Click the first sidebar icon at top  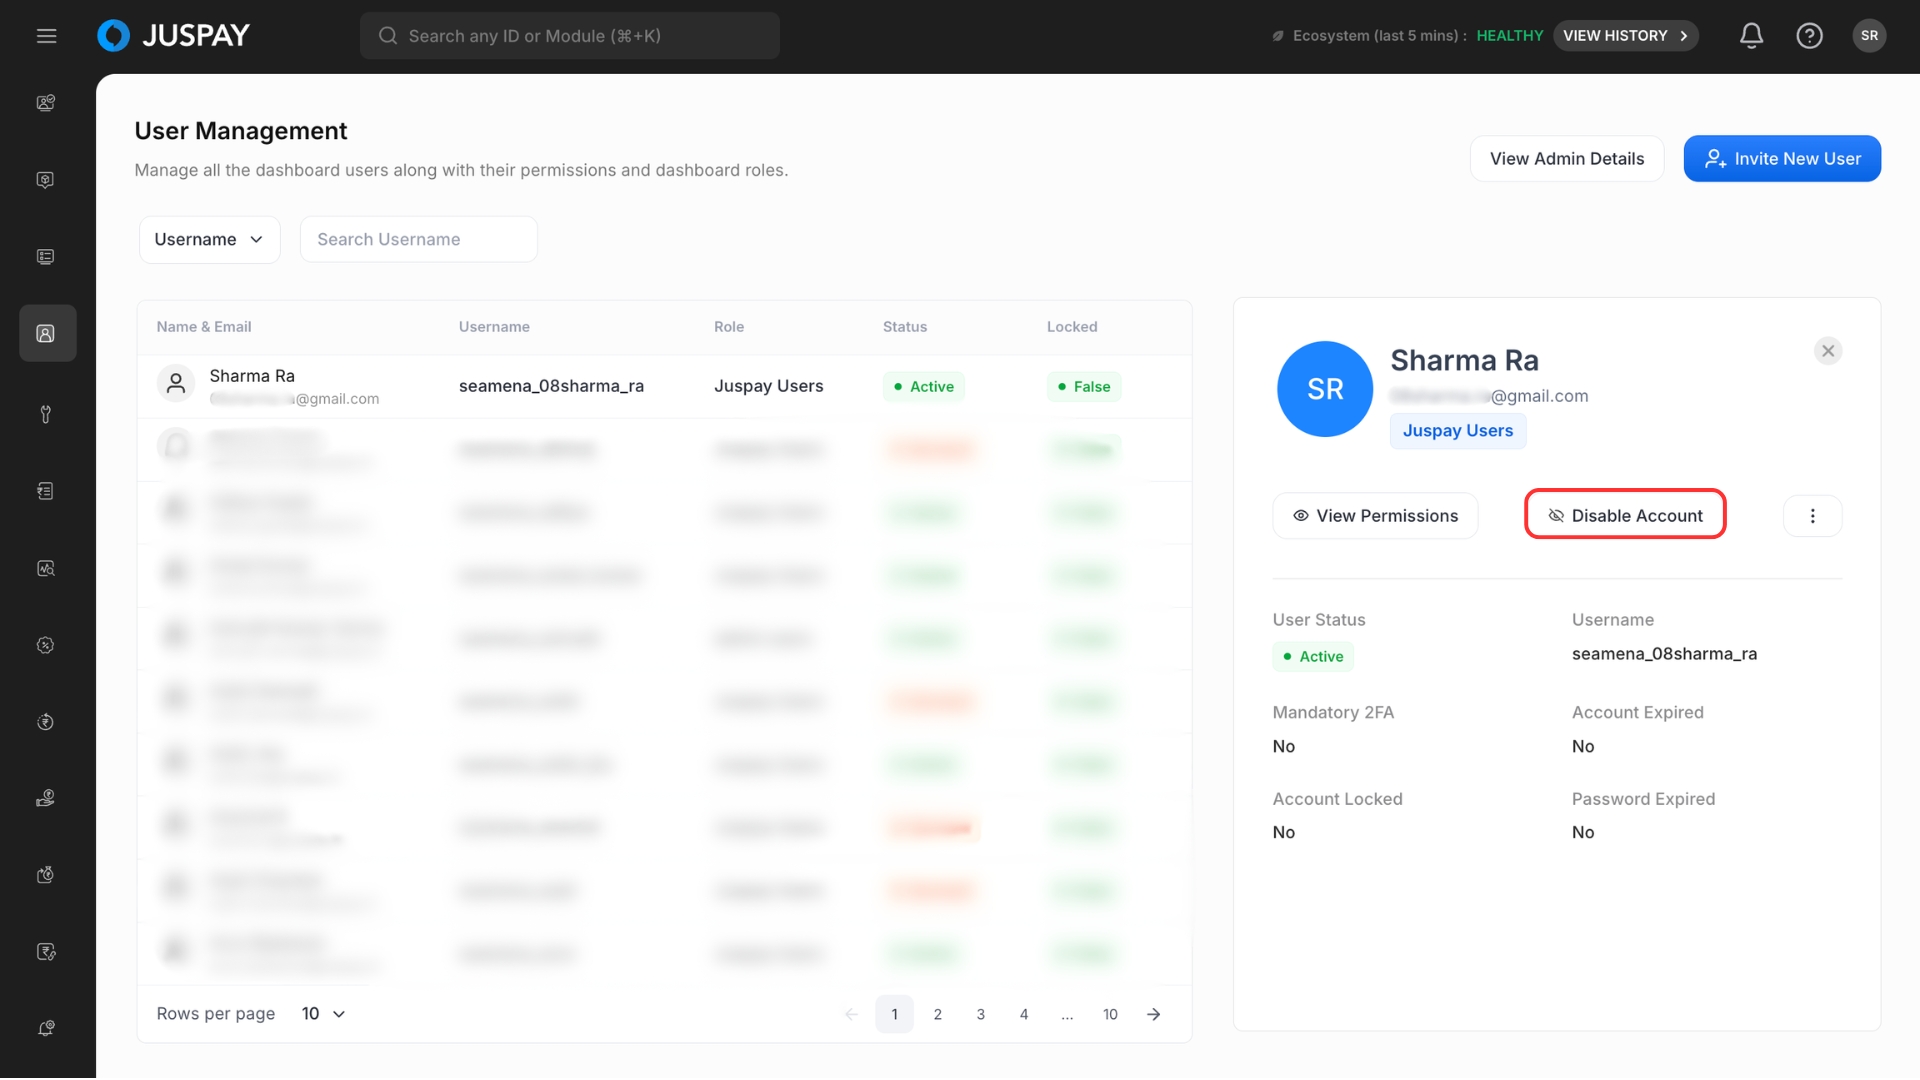point(46,103)
